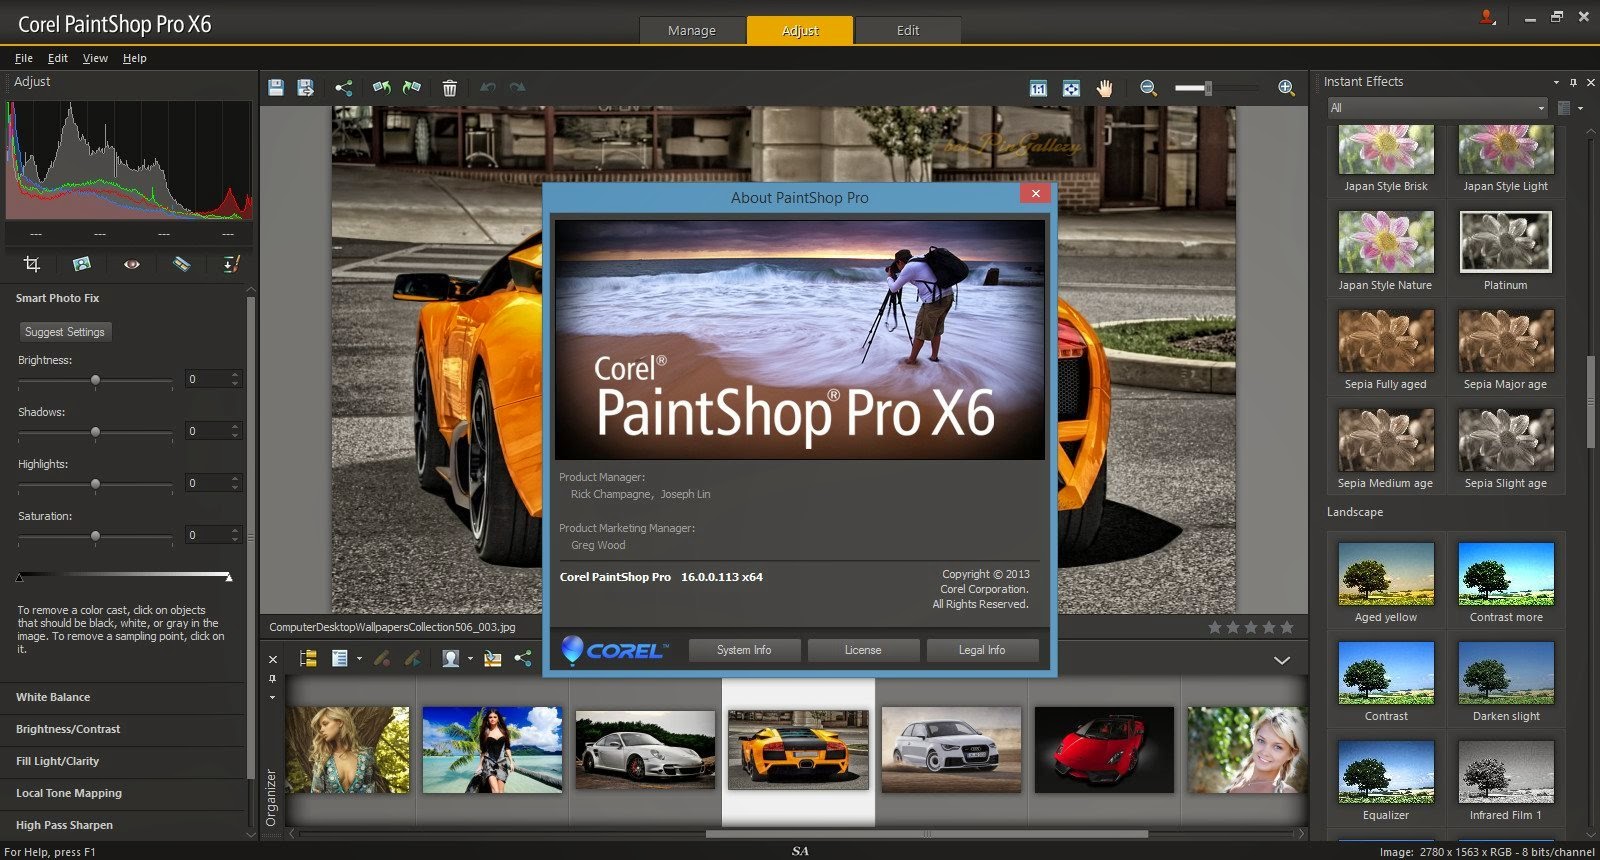
Task: Expand the High Pass Sharpen section
Action: click(64, 825)
